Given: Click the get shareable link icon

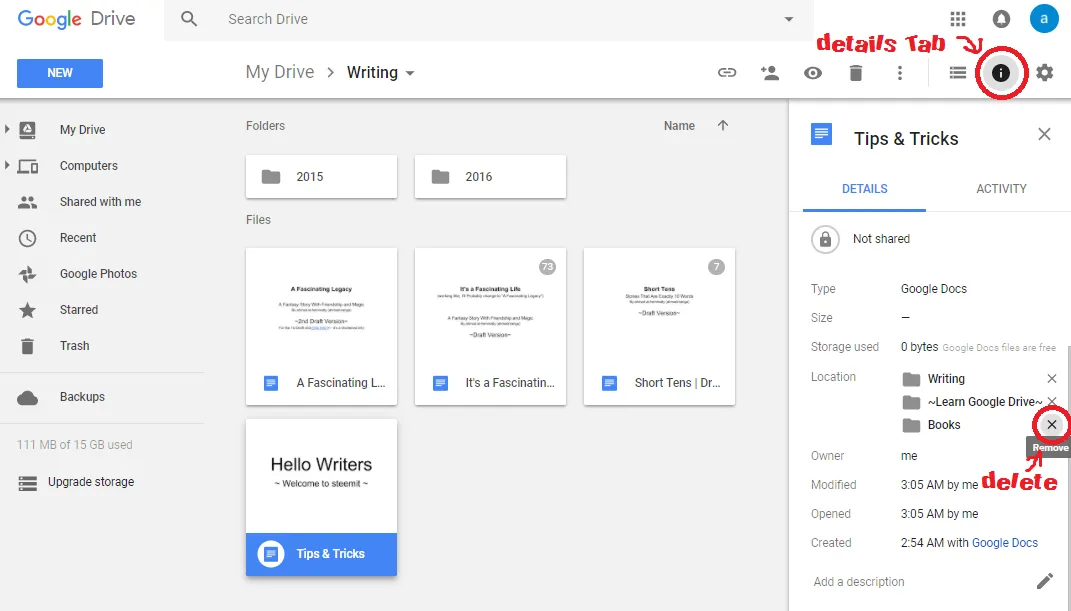Looking at the screenshot, I should (727, 72).
